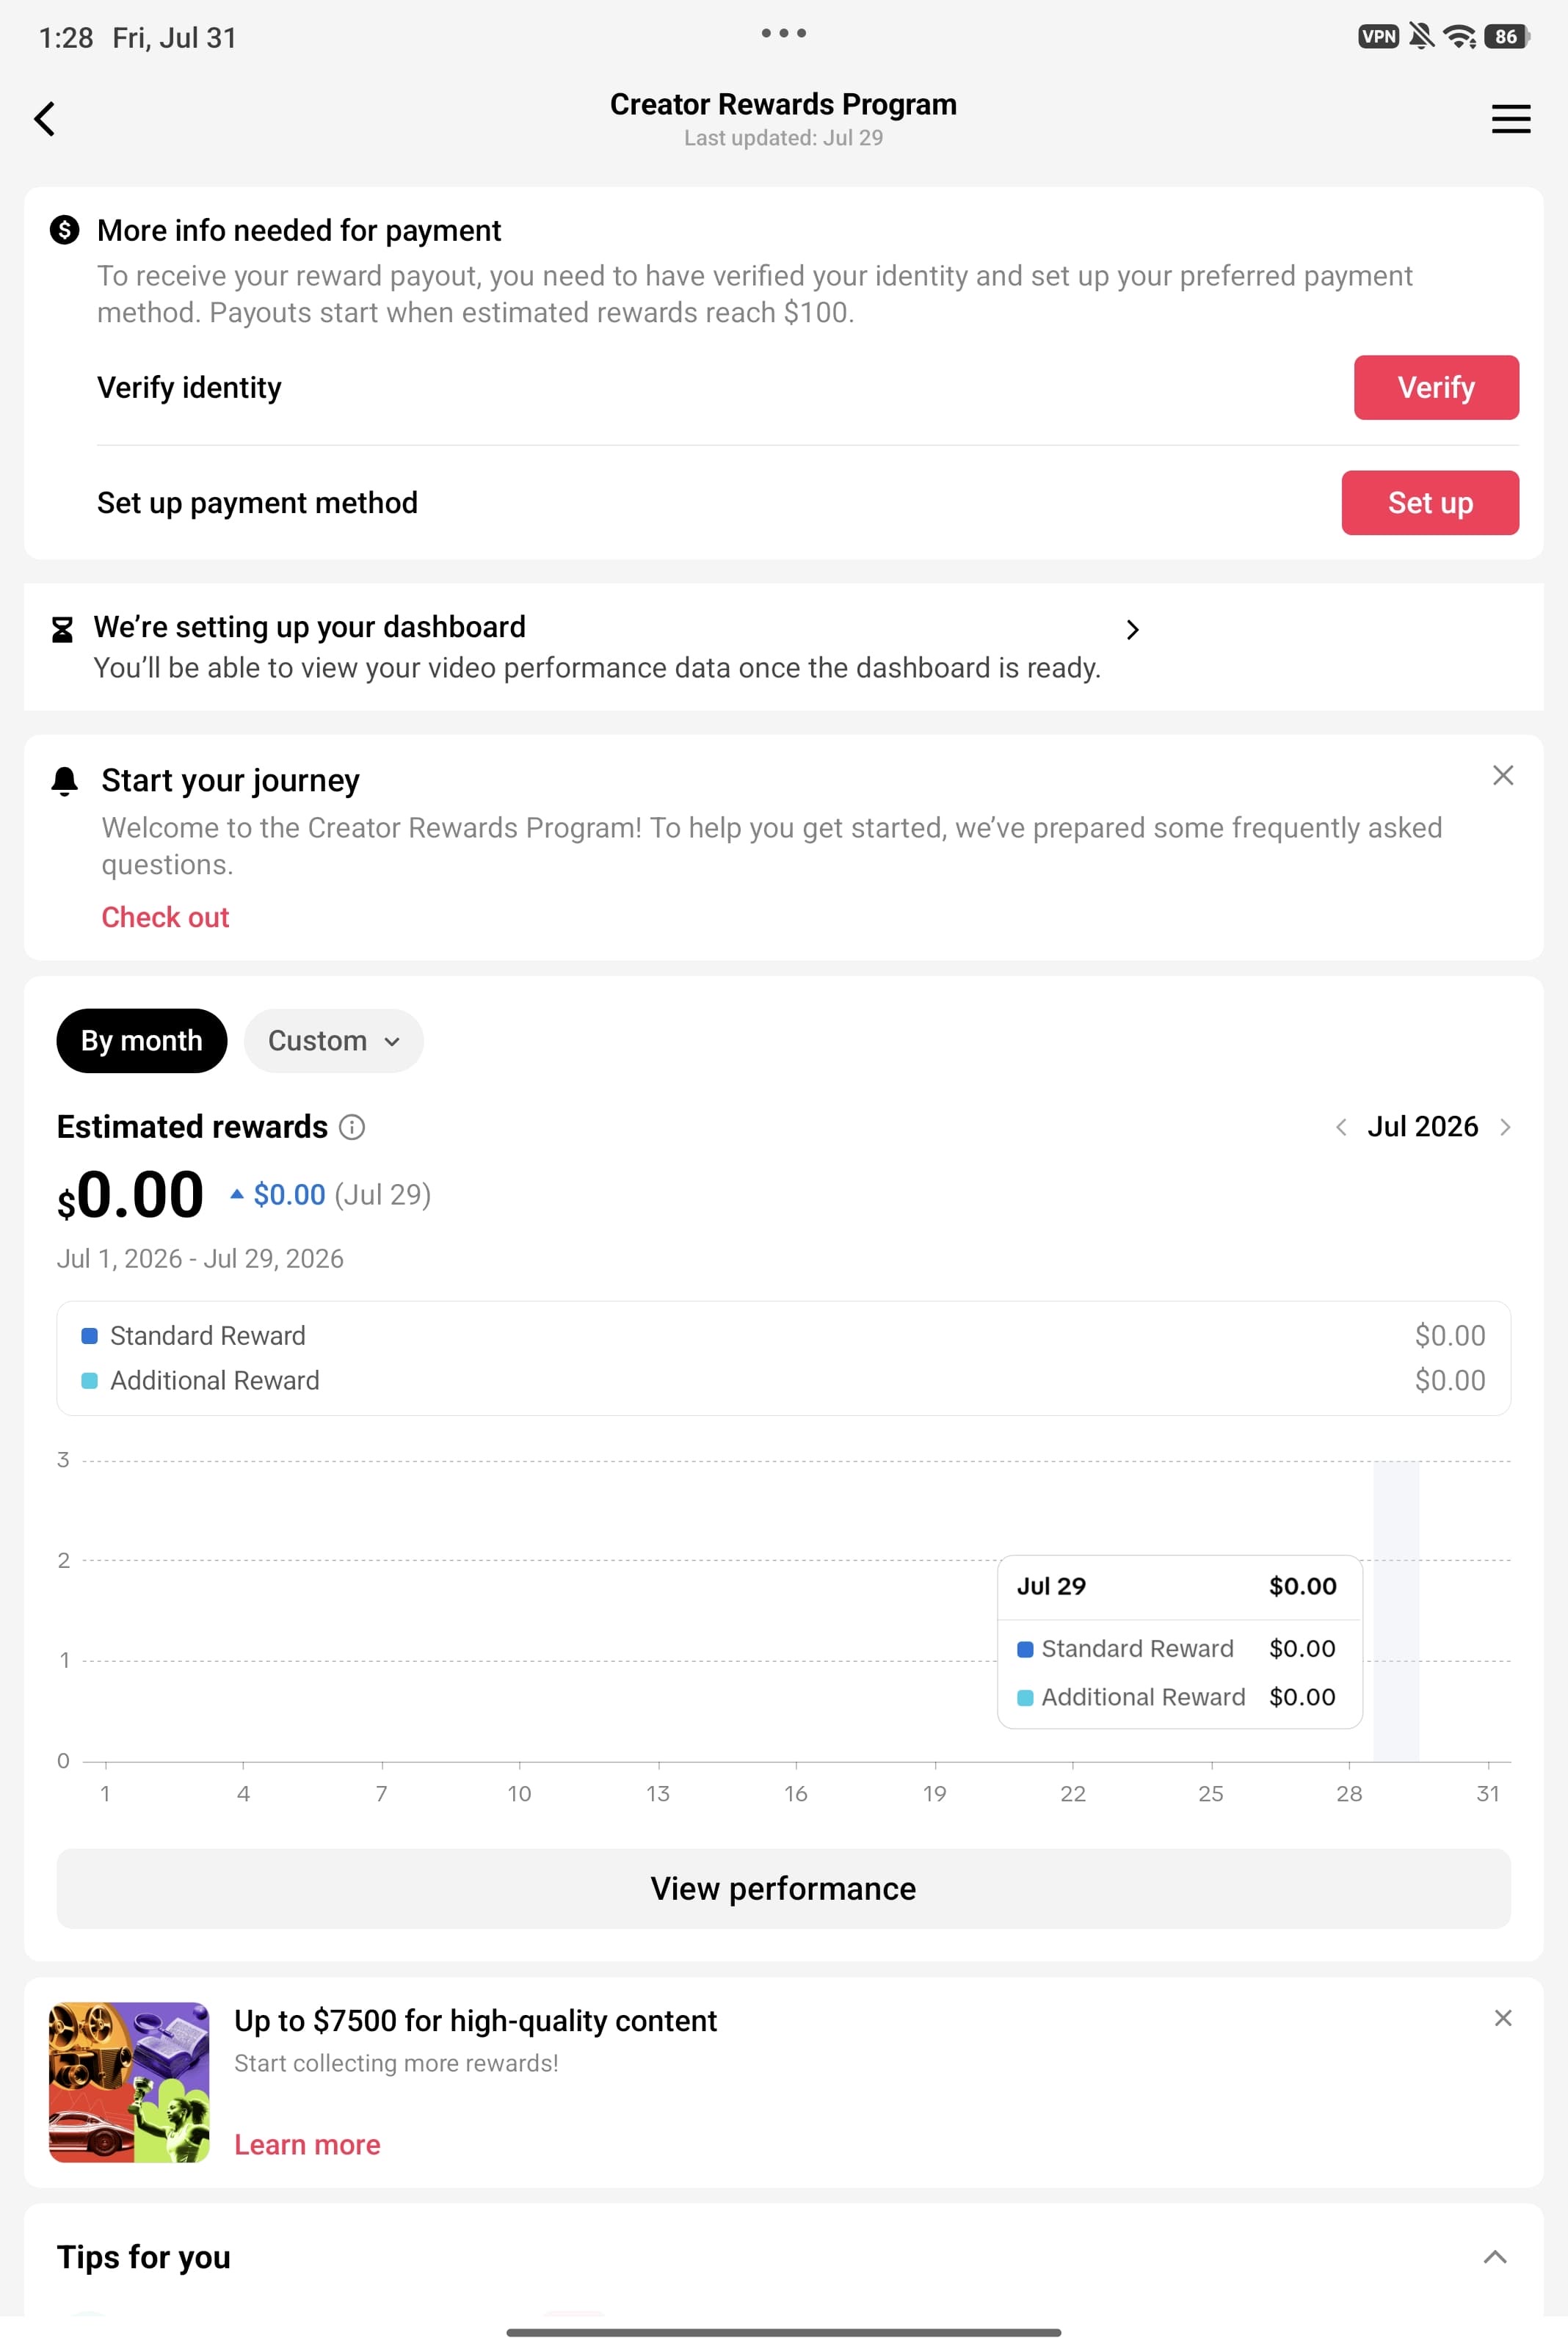Open dashboard setup details chevron
The height and width of the screenshot is (2349, 1568).
[x=1132, y=630]
